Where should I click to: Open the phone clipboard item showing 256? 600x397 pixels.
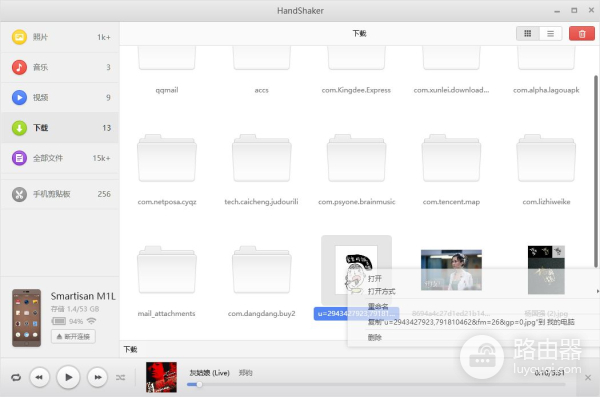(60, 194)
